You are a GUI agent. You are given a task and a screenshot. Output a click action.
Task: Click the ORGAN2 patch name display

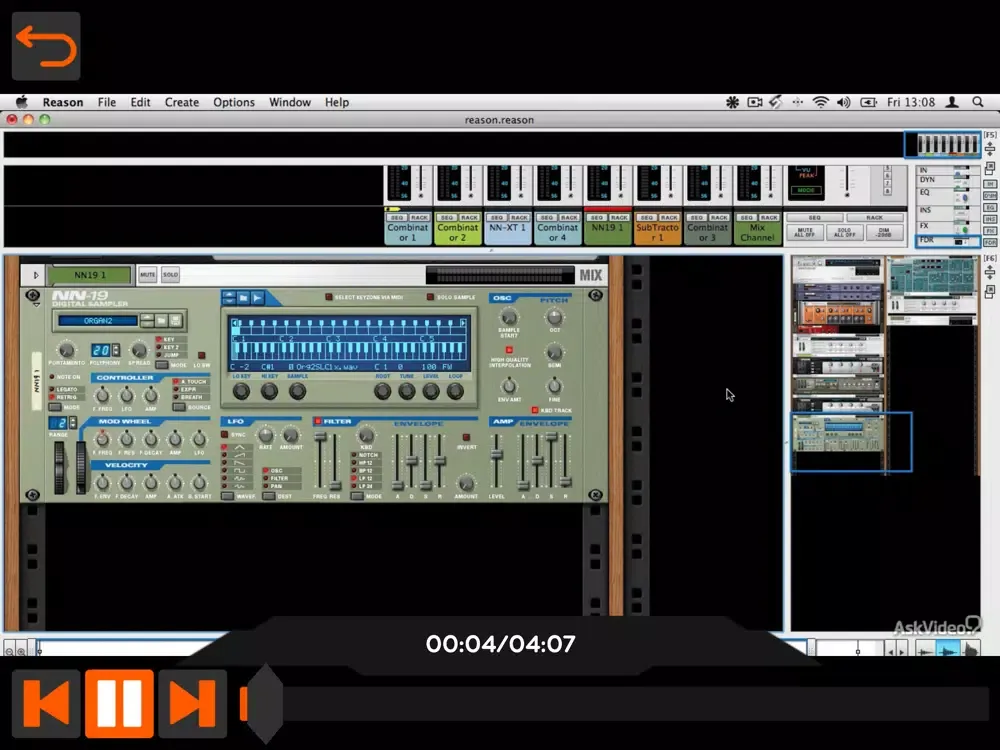[x=98, y=321]
